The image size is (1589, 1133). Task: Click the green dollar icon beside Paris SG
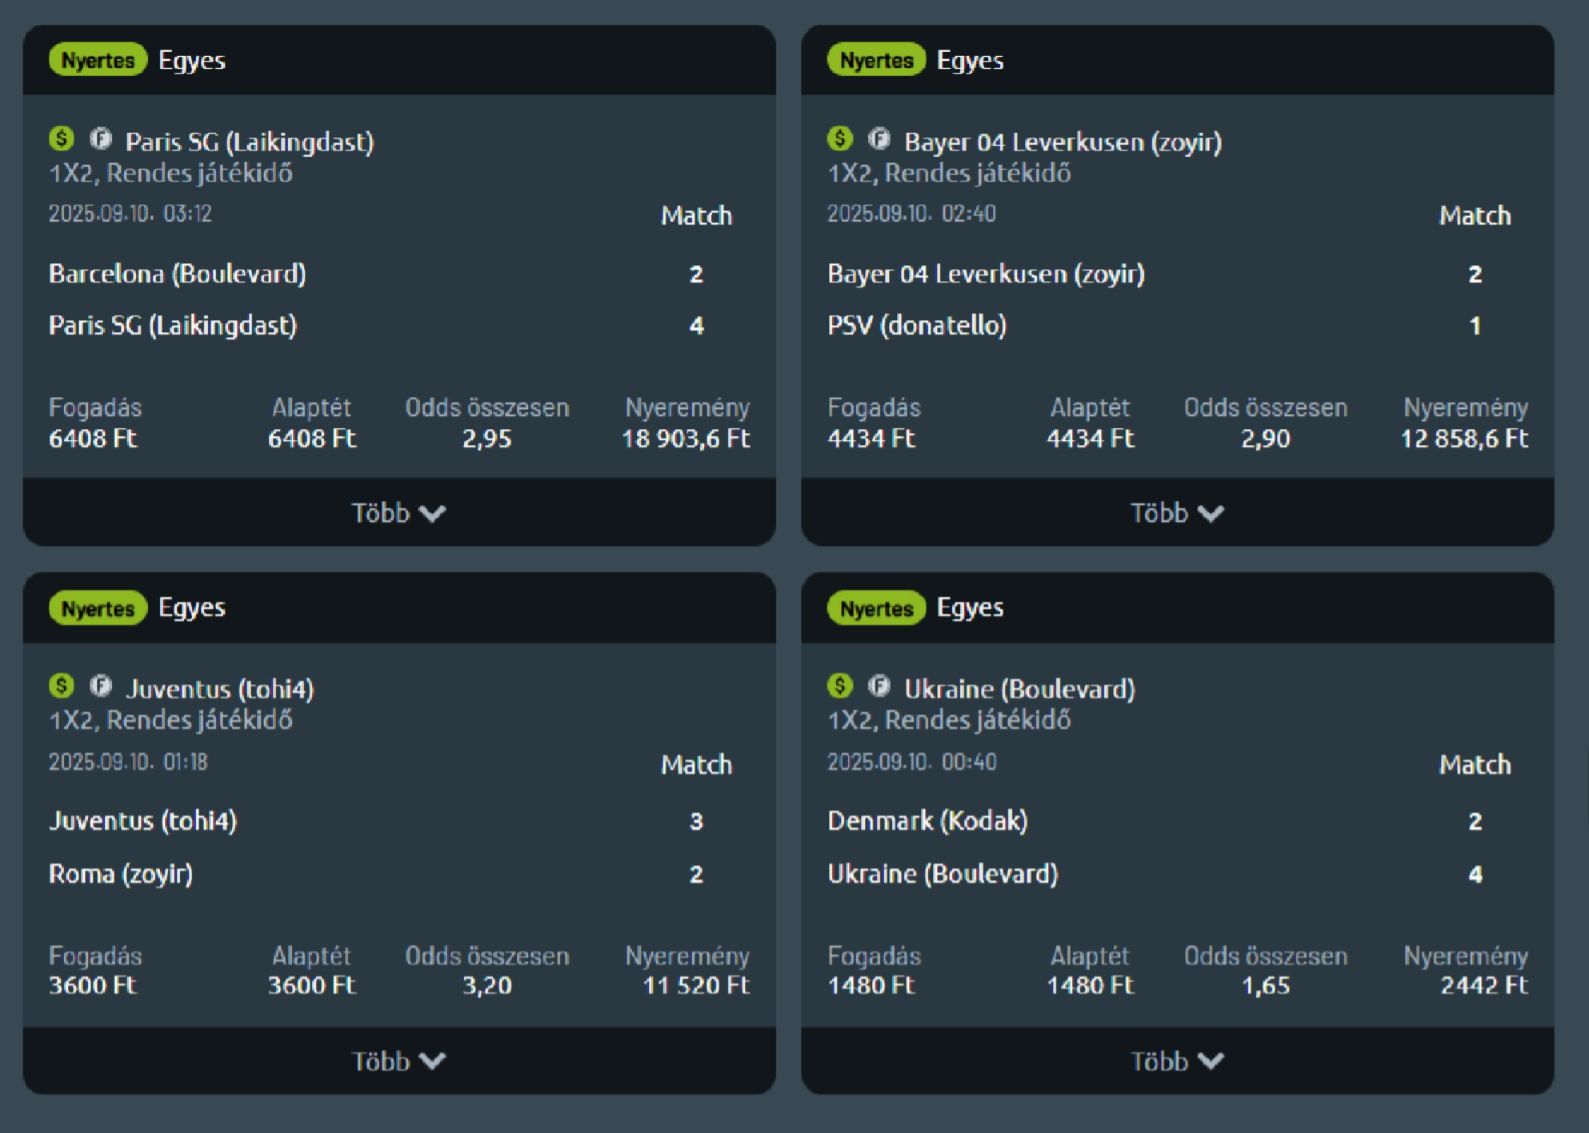[x=61, y=139]
